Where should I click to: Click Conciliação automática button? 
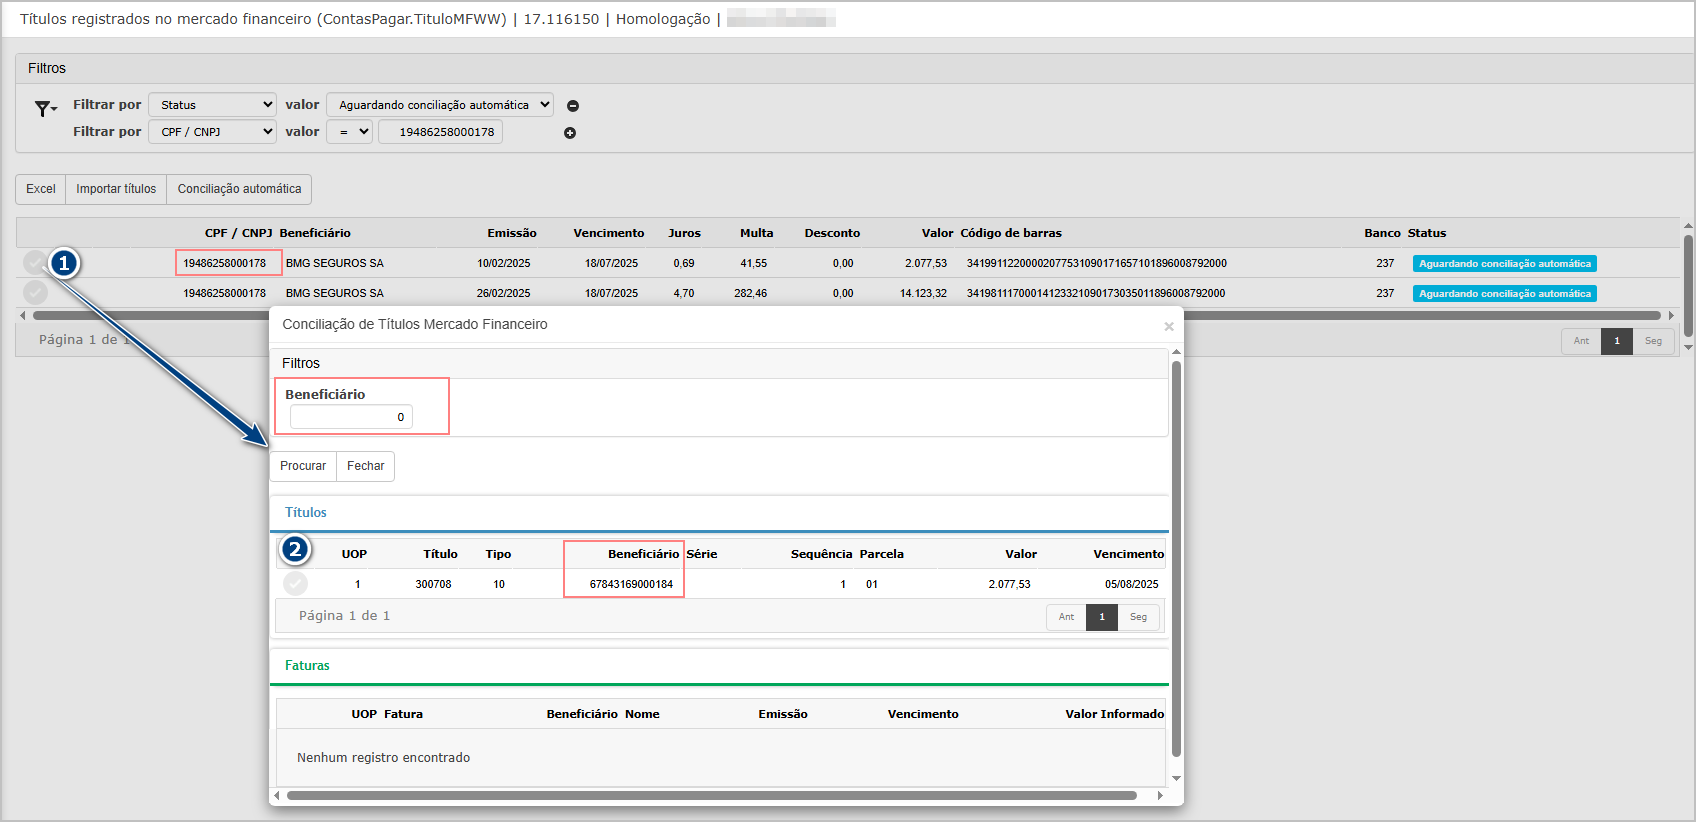[x=239, y=189]
